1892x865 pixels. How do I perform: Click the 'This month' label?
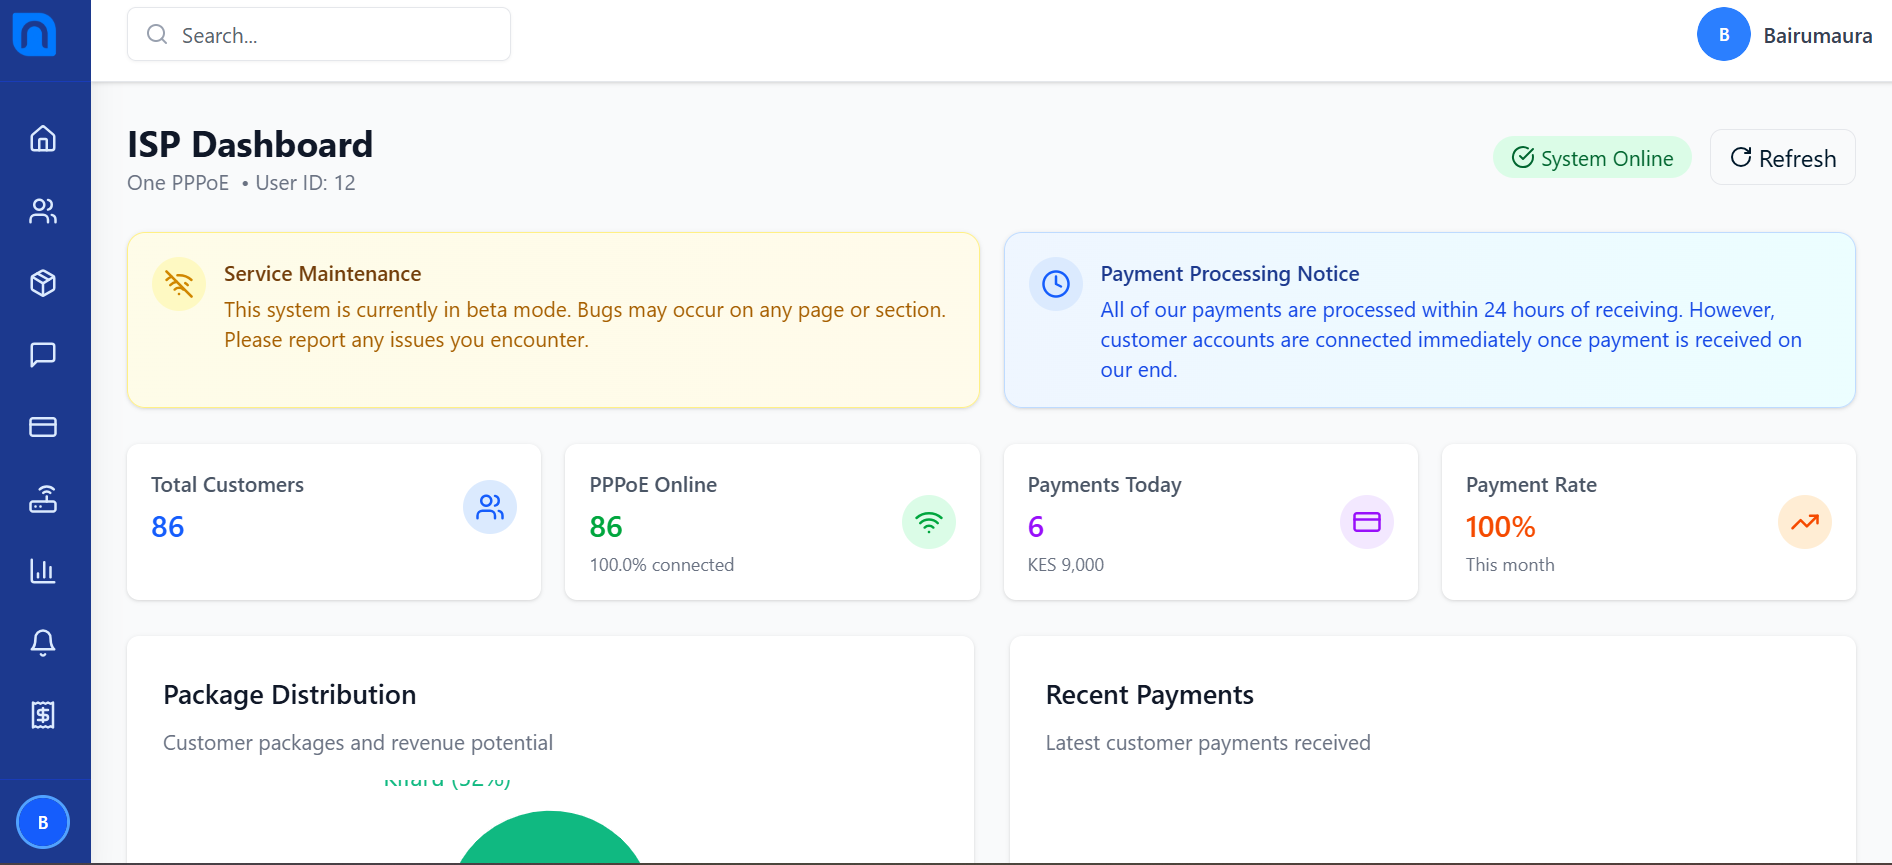(x=1510, y=565)
